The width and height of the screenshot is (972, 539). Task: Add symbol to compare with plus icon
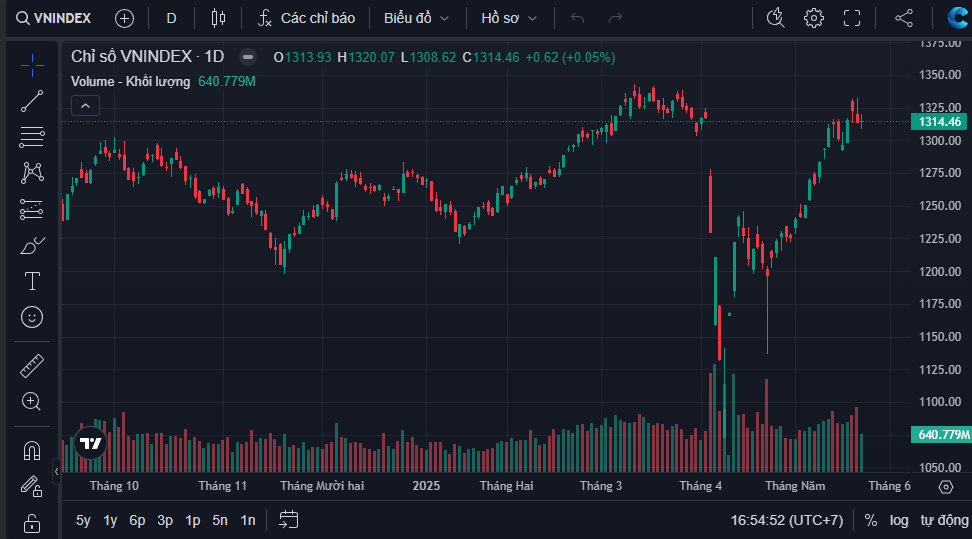point(125,19)
